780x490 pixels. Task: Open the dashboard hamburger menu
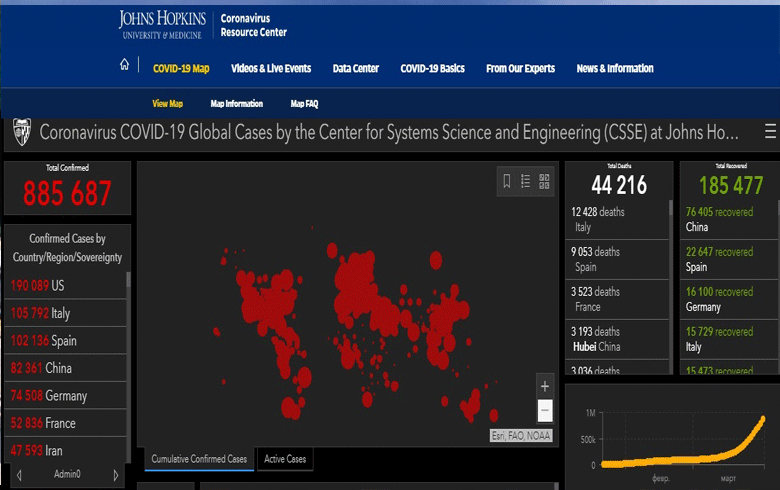click(x=769, y=132)
